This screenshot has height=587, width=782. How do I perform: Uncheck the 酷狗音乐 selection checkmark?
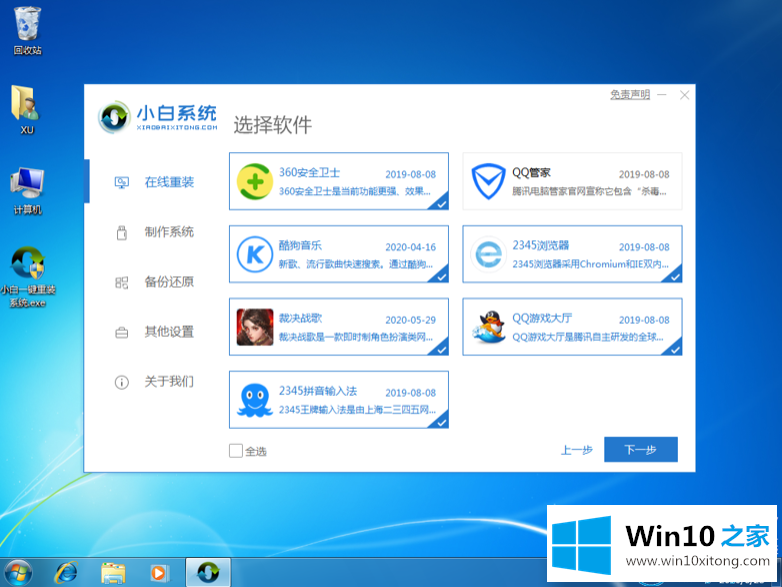click(440, 276)
